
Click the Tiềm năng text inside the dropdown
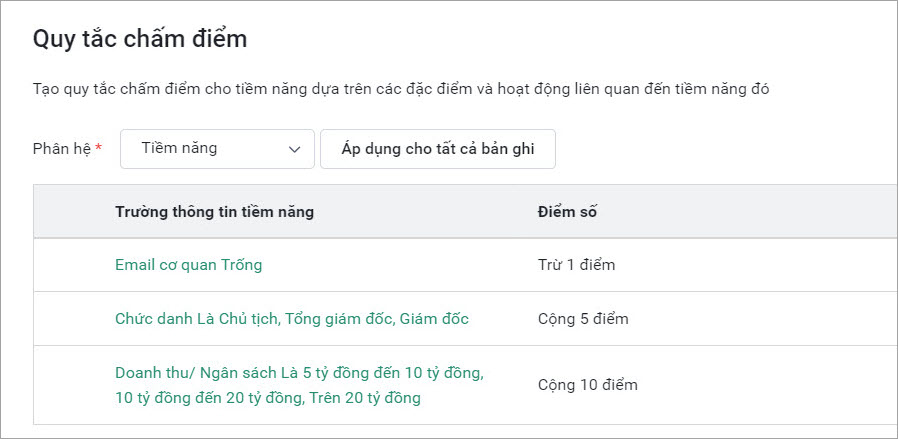pyautogui.click(x=179, y=148)
